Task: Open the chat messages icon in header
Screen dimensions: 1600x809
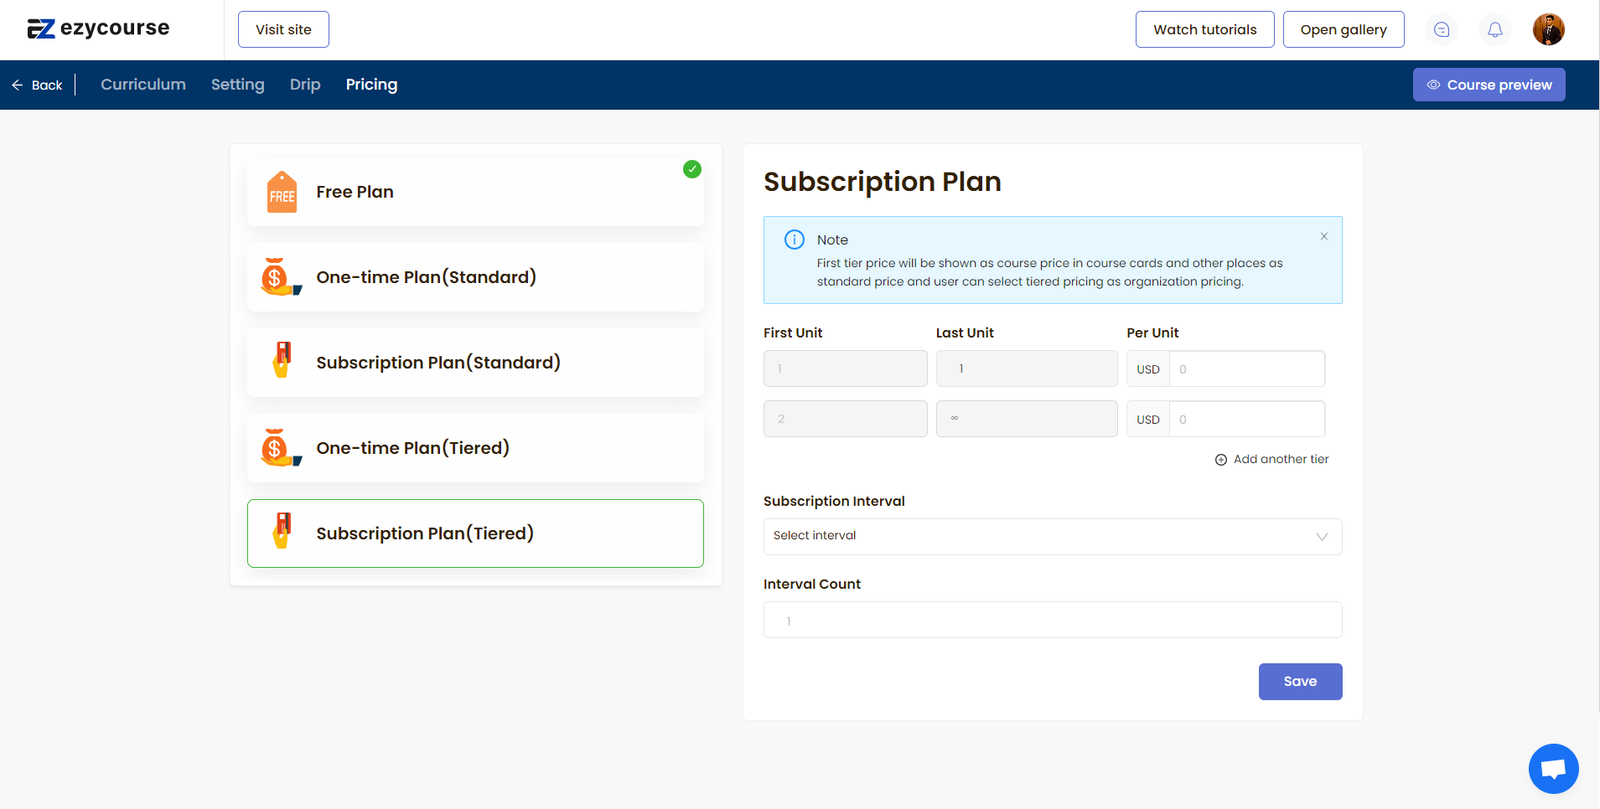Action: [1441, 30]
